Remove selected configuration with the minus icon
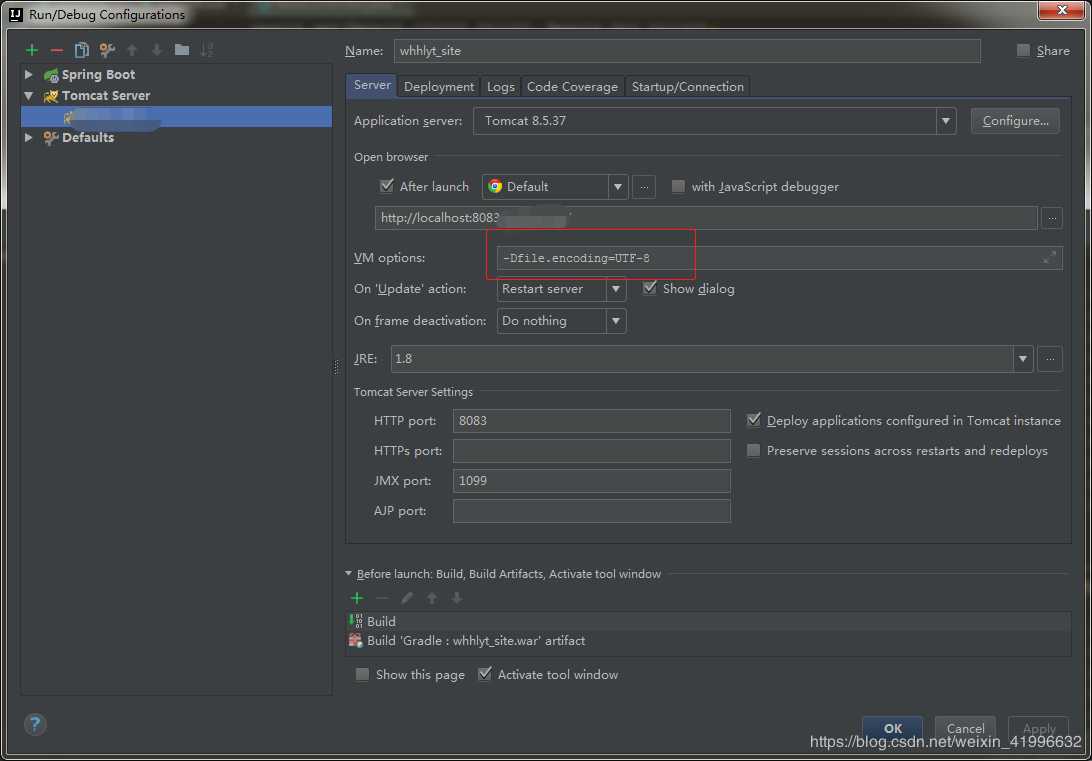Screen dimensions: 1092x761 click(x=57, y=50)
